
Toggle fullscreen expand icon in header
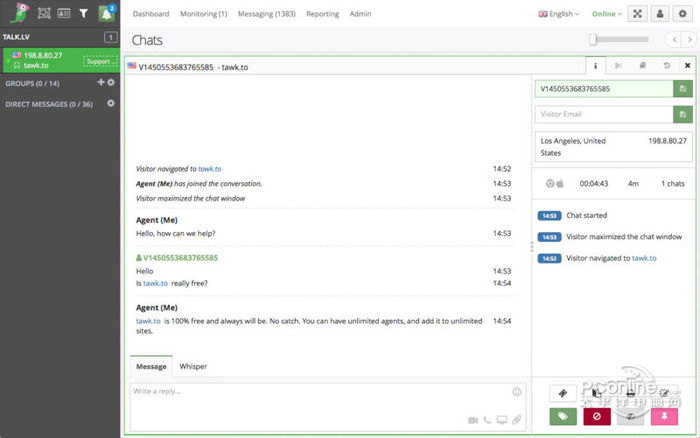(637, 14)
